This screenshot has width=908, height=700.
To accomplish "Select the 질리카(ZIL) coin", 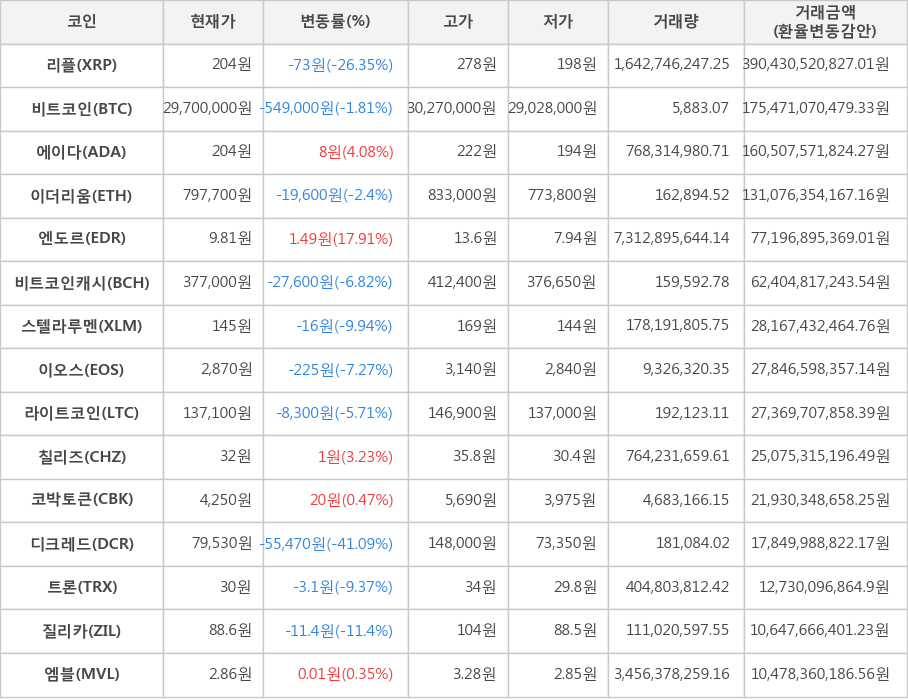I will point(82,630).
